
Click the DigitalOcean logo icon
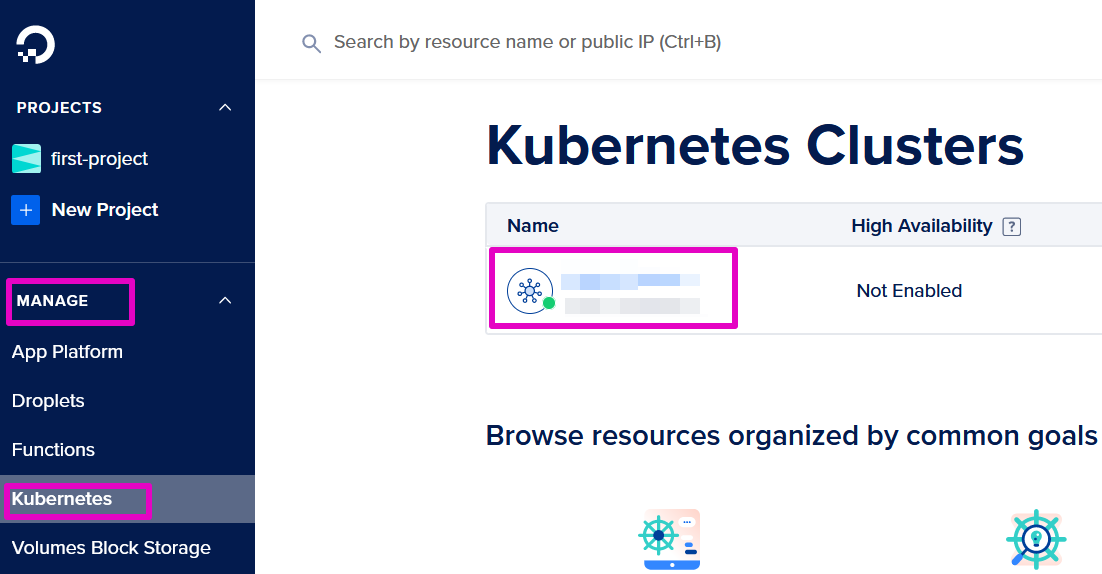point(35,45)
